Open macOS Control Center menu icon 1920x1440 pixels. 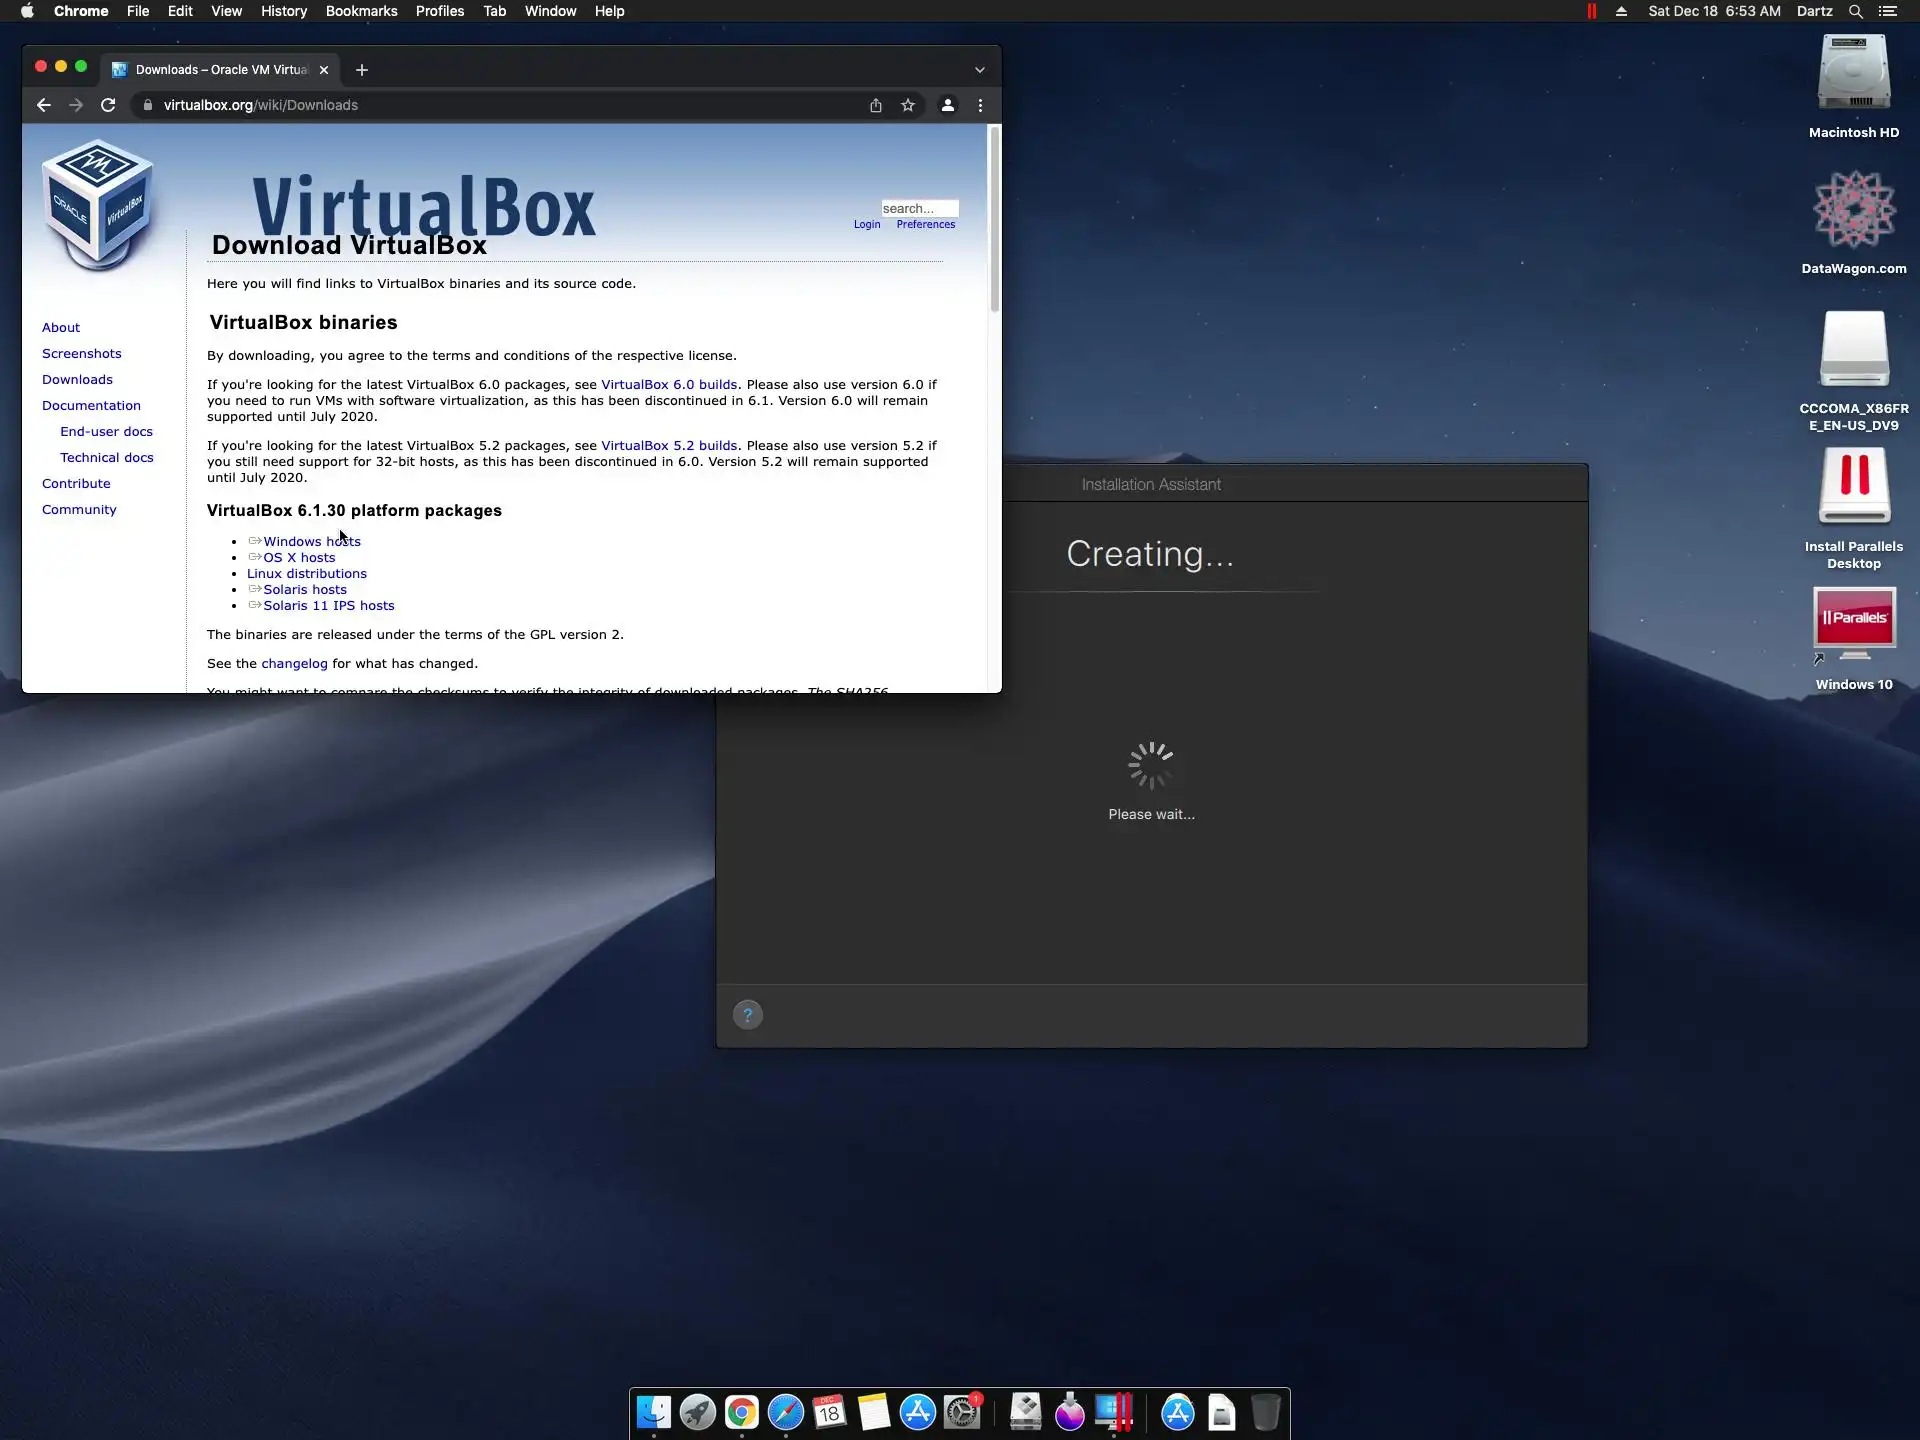point(1887,11)
